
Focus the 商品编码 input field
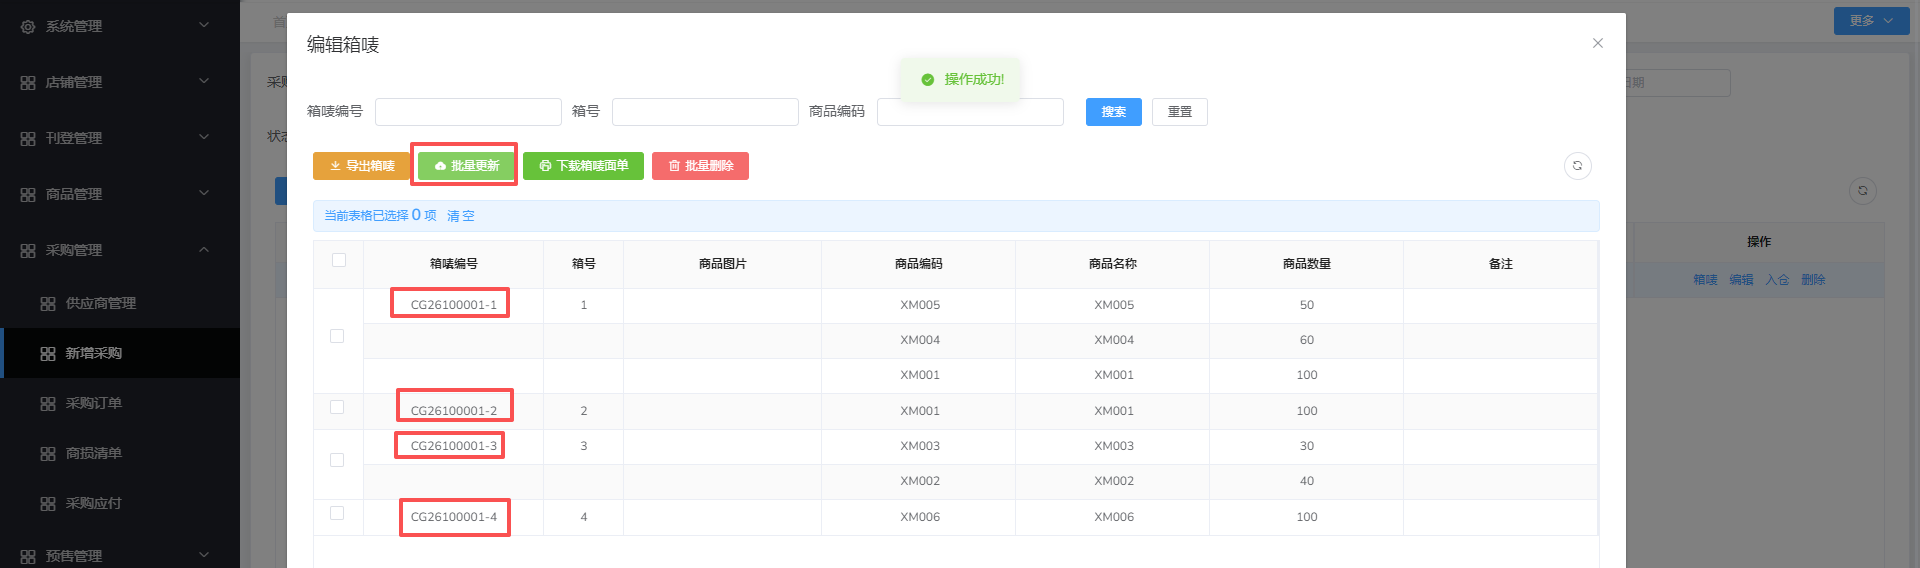click(970, 112)
